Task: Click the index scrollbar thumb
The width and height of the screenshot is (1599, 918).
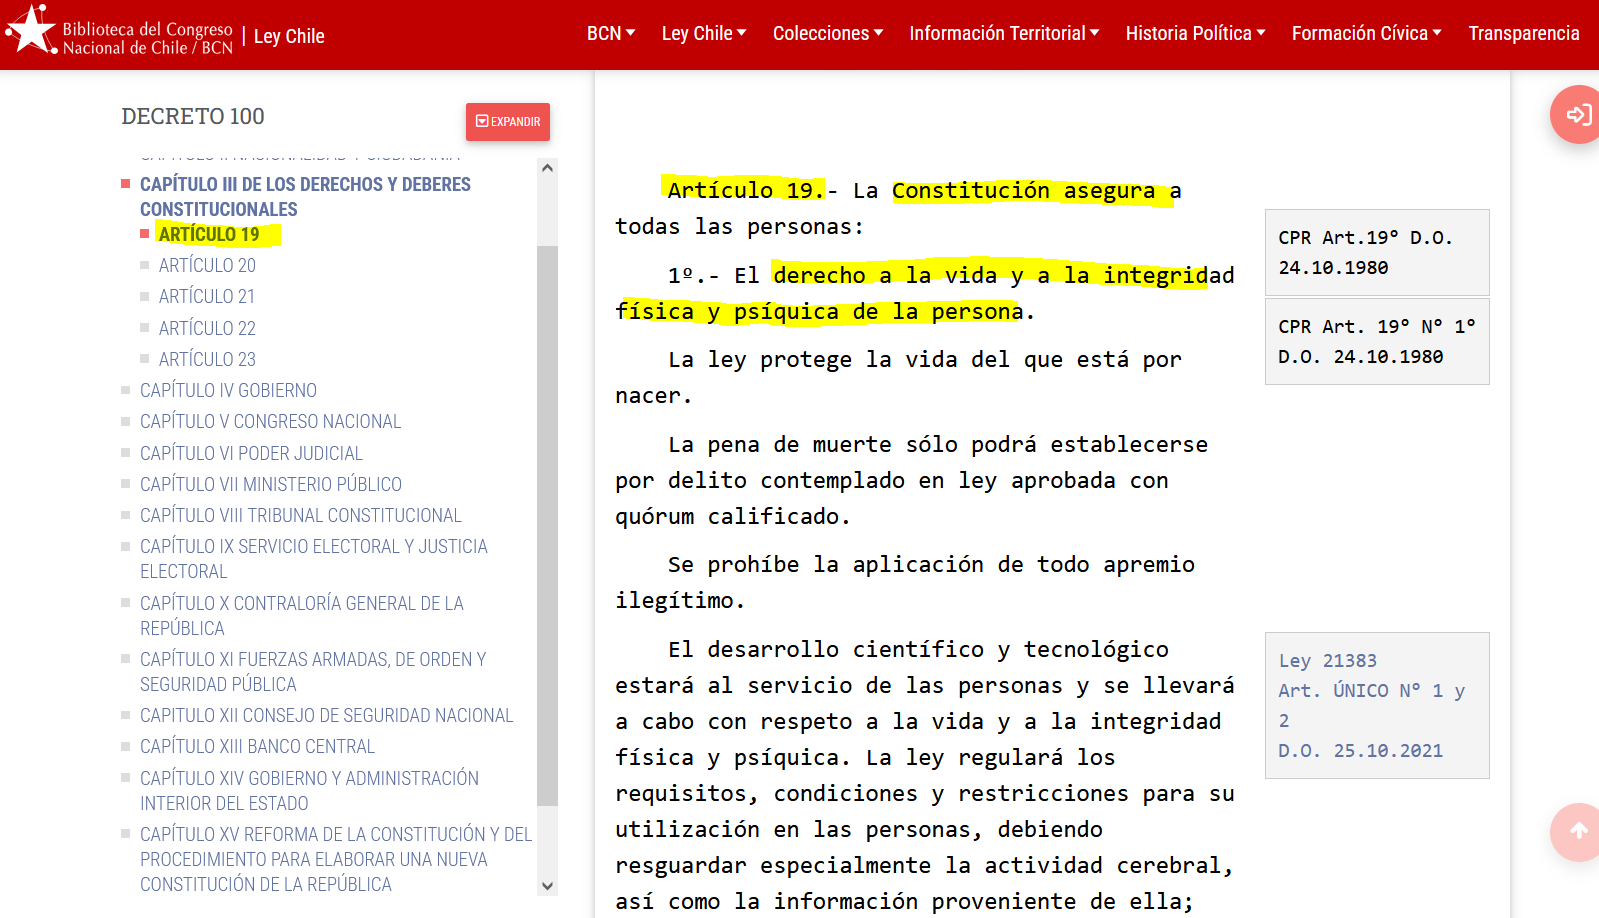Action: [x=547, y=525]
